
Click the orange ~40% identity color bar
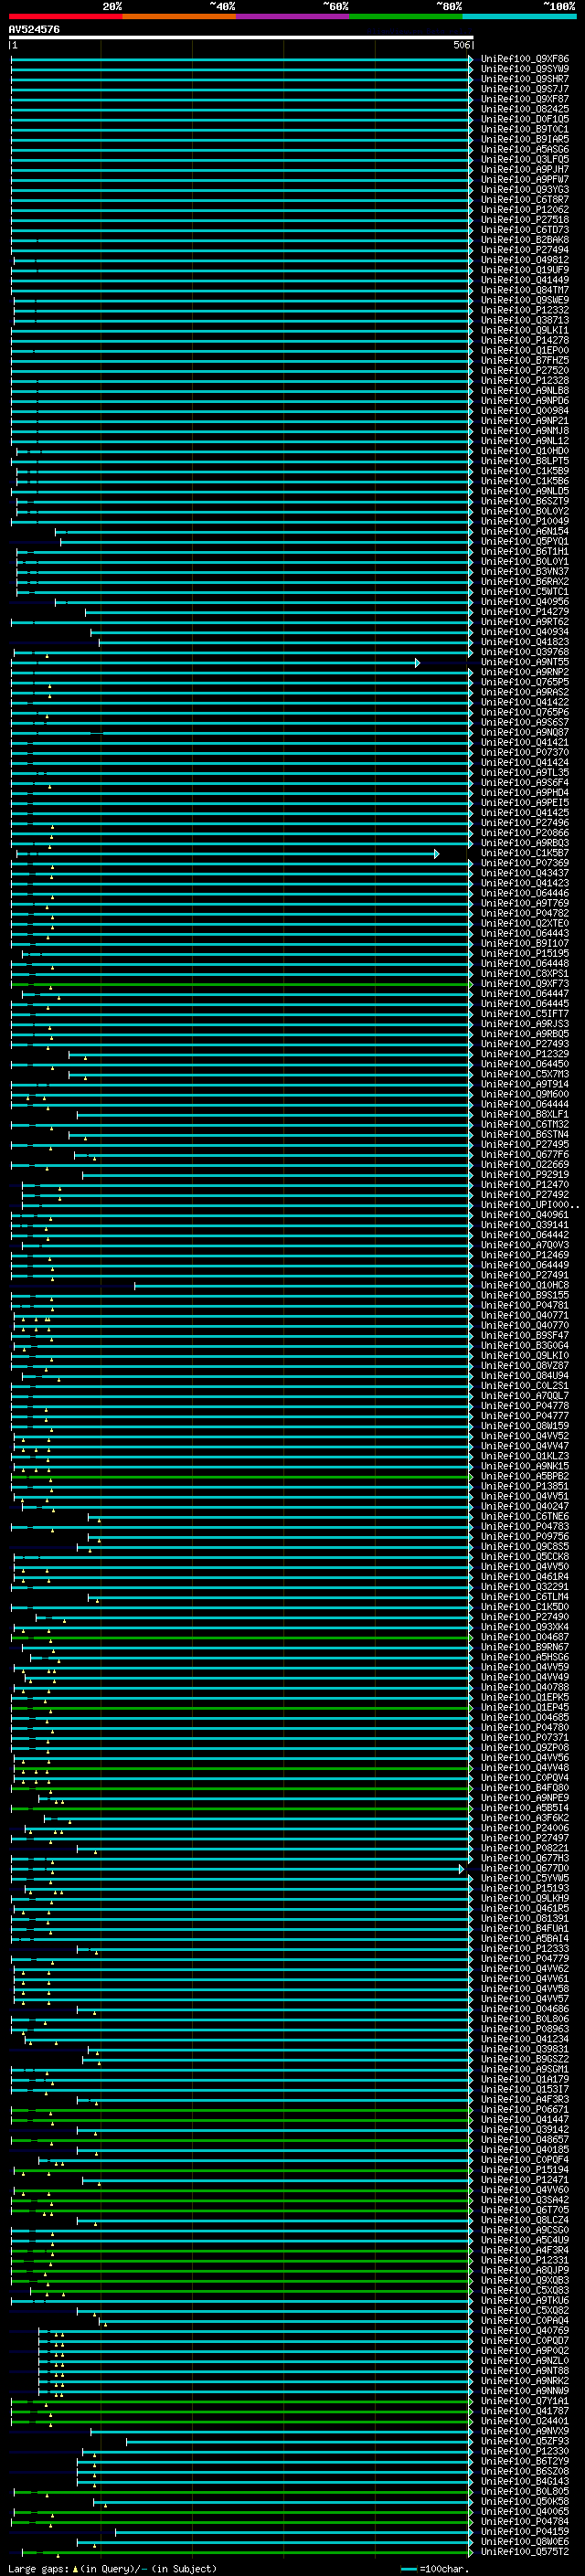point(179,17)
